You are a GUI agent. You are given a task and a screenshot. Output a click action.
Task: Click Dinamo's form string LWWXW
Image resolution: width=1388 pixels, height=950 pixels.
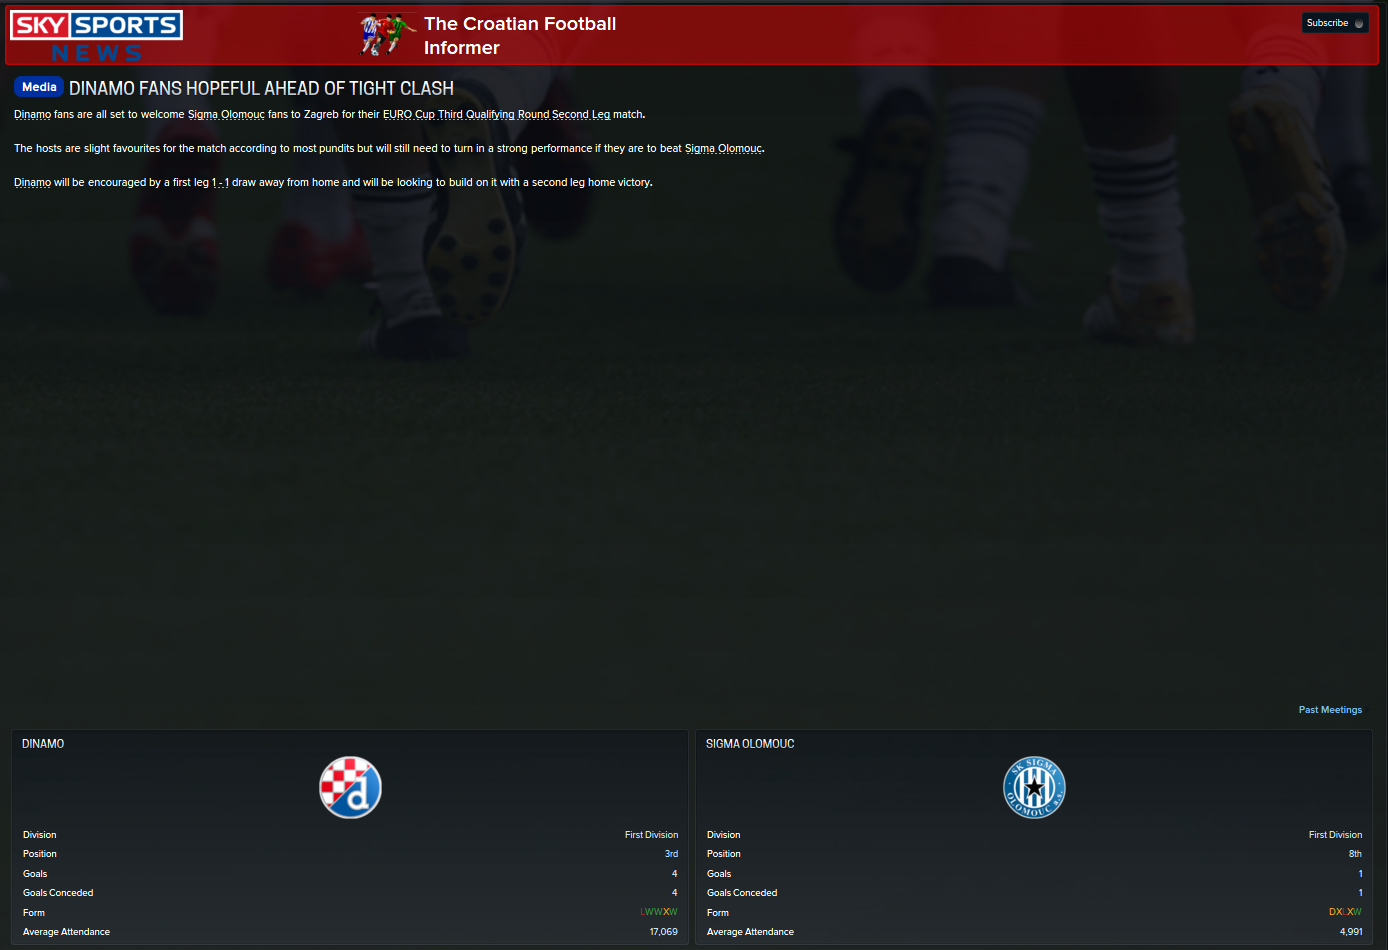click(x=659, y=912)
